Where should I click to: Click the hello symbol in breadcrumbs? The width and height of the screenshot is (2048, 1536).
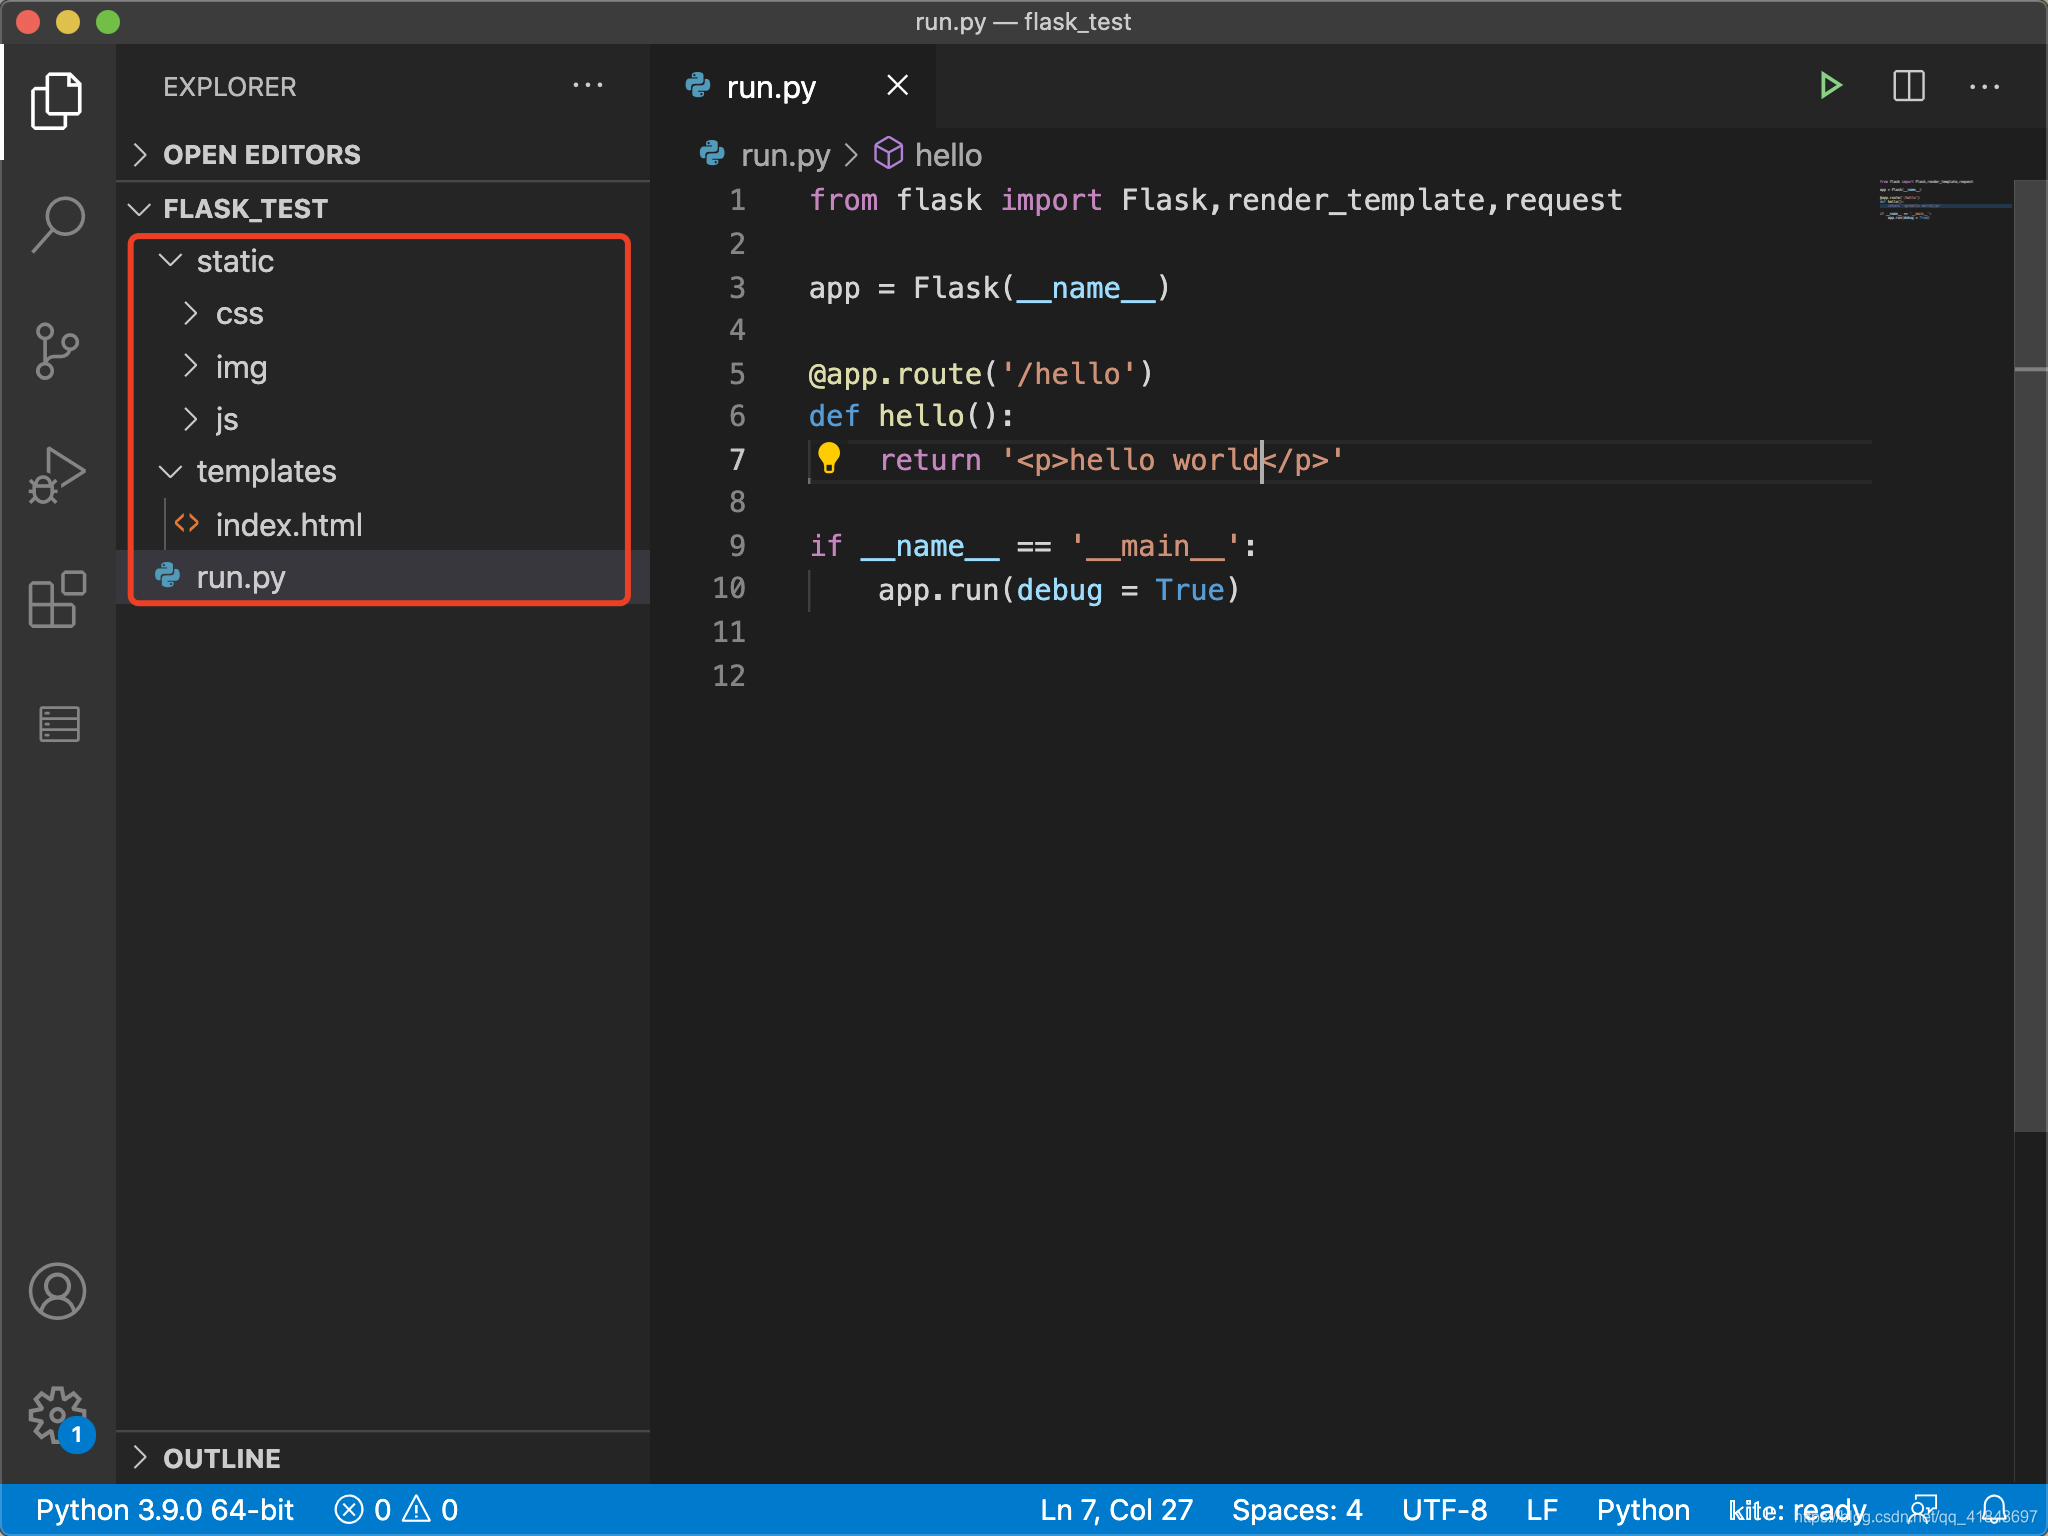(x=947, y=155)
